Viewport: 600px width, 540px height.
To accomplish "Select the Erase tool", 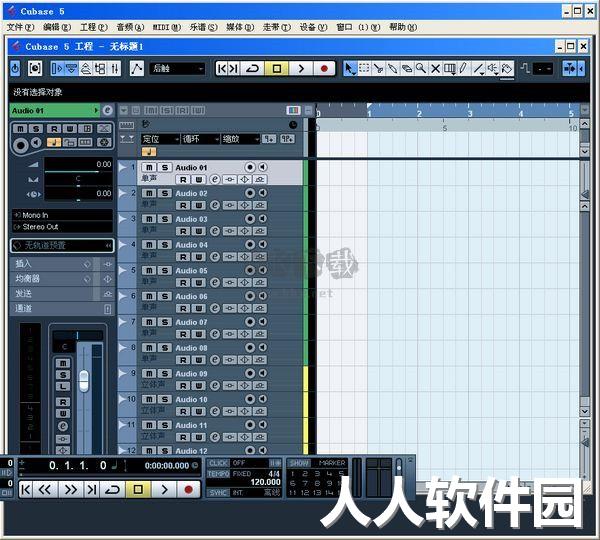I will (407, 69).
